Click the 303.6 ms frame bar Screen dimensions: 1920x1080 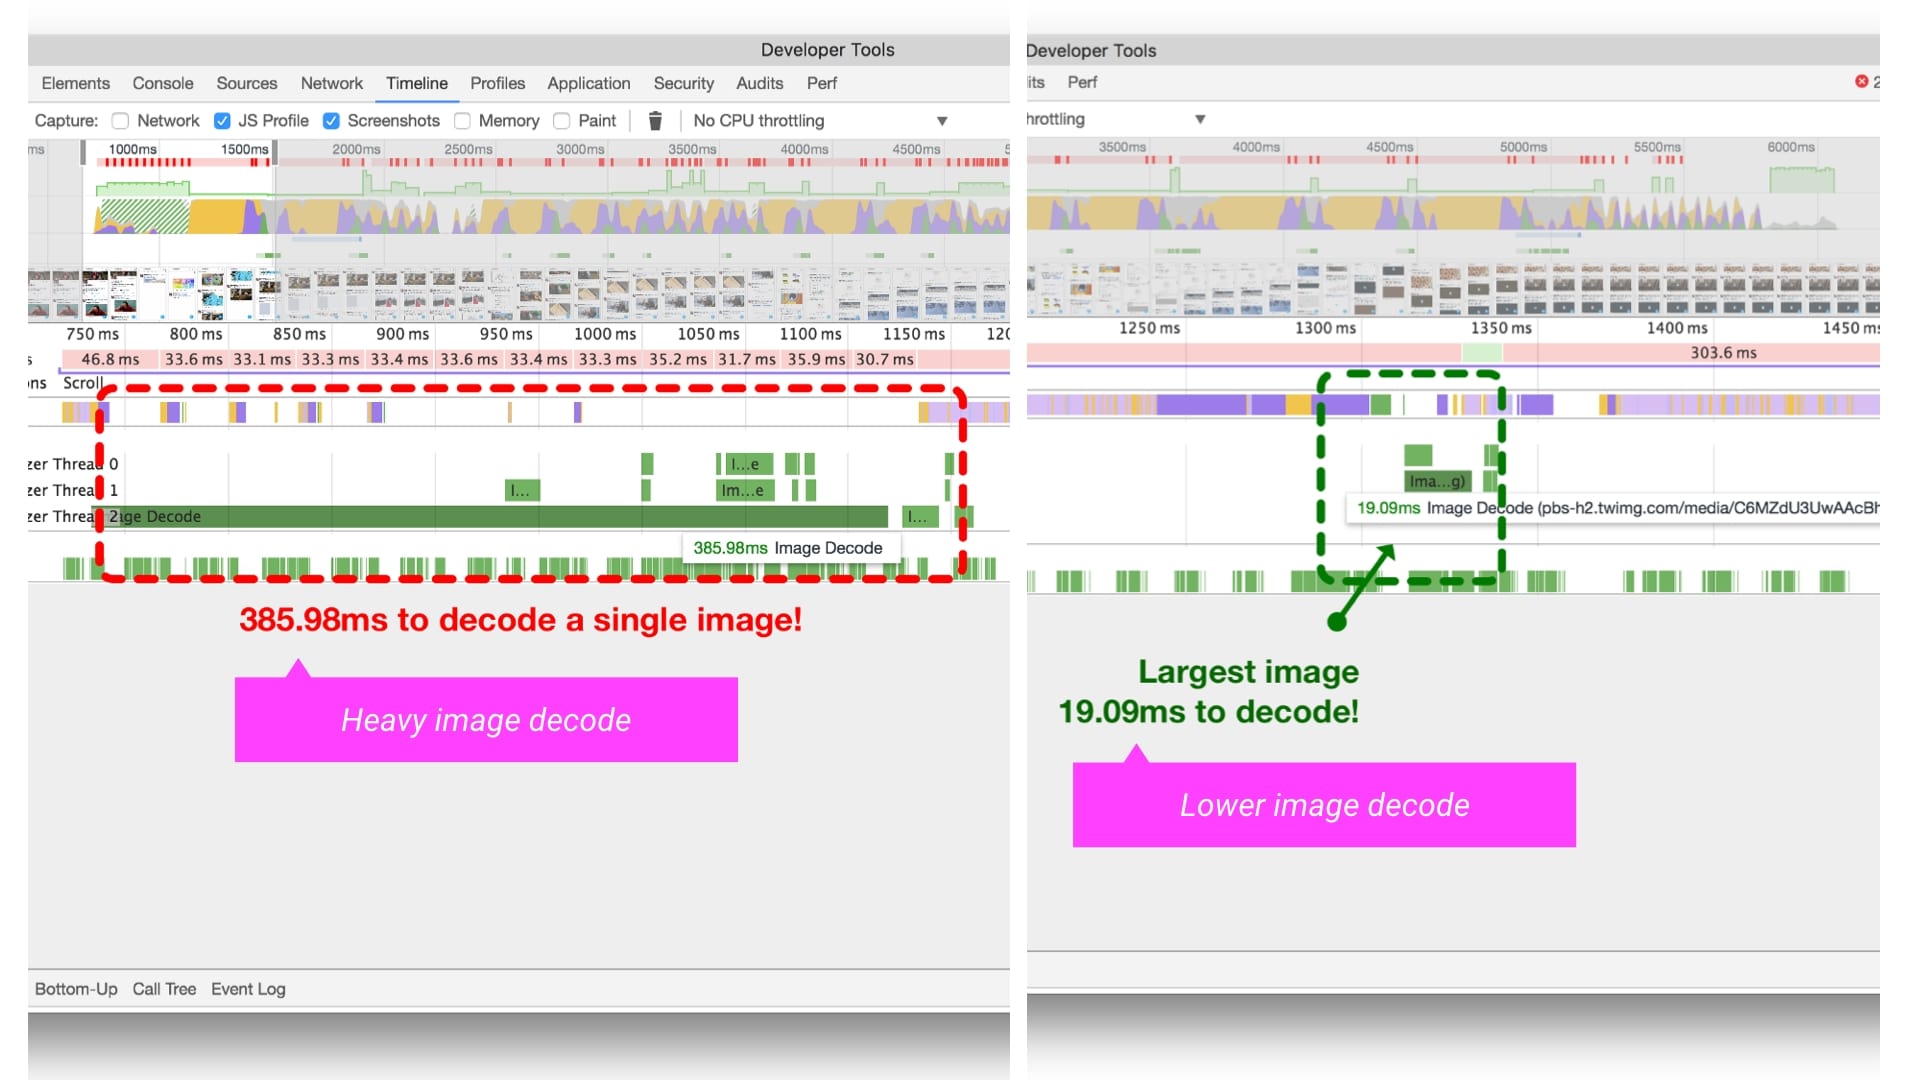(x=1722, y=353)
